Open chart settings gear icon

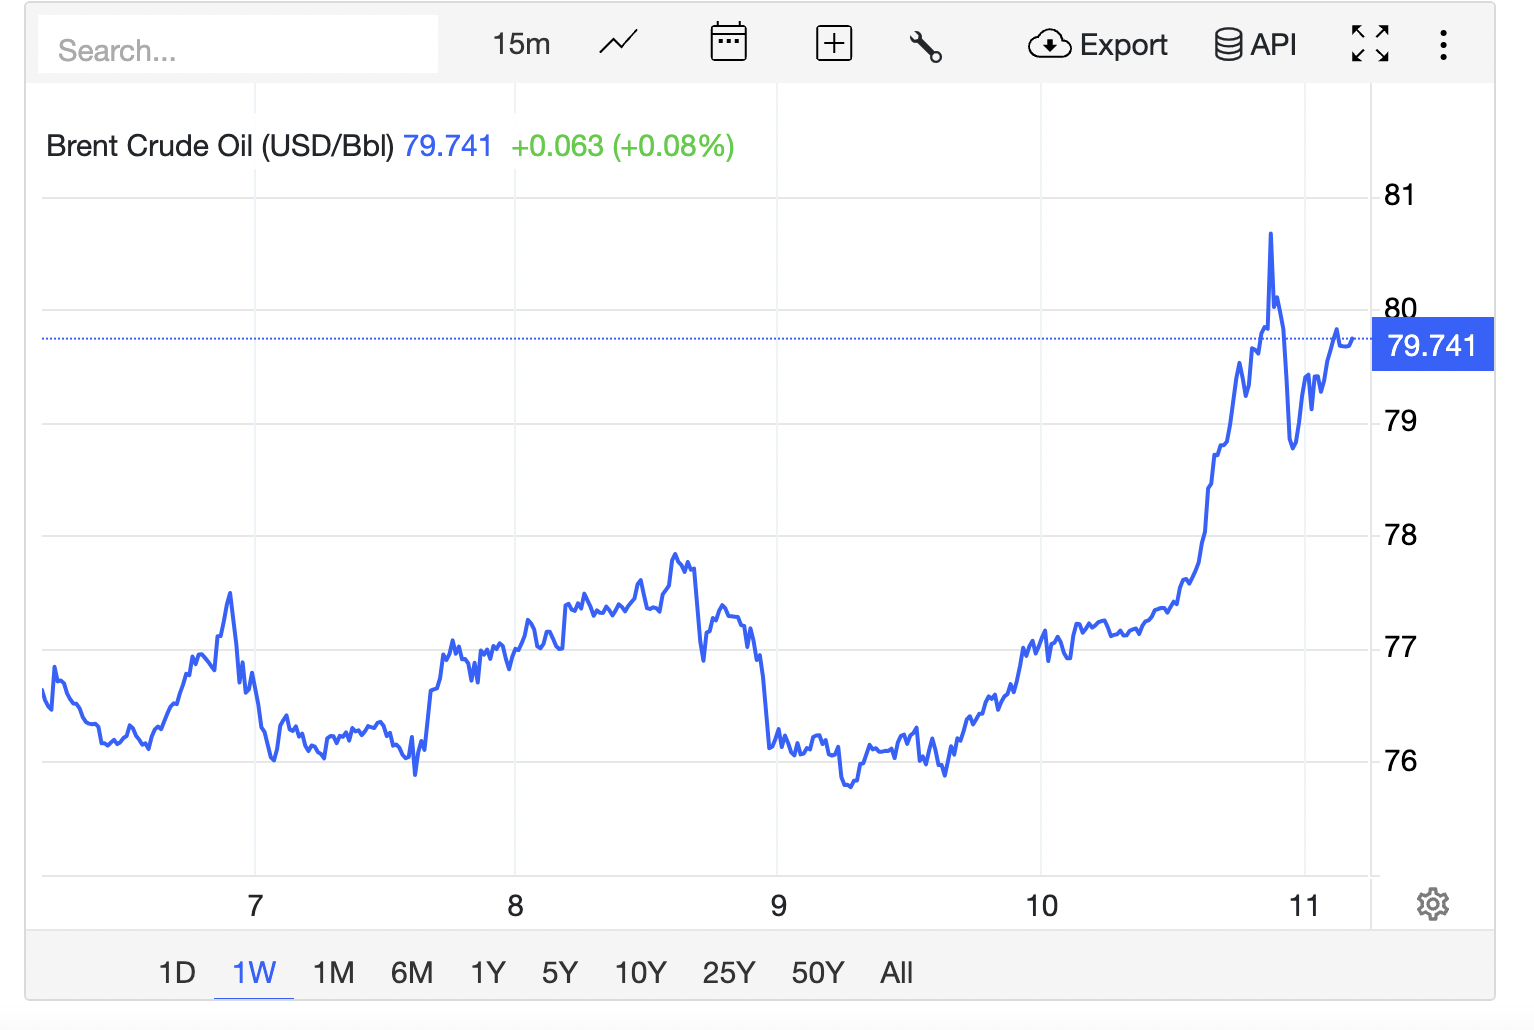tap(1433, 904)
